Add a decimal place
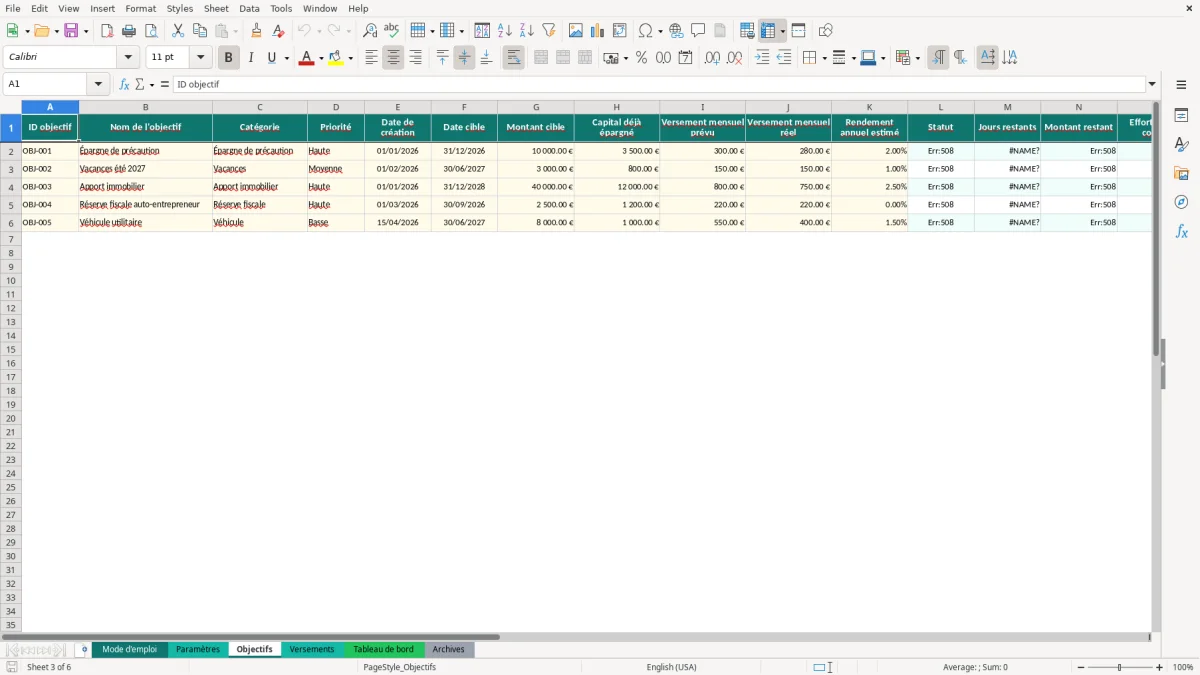Viewport: 1200px width, 675px height. coord(712,58)
